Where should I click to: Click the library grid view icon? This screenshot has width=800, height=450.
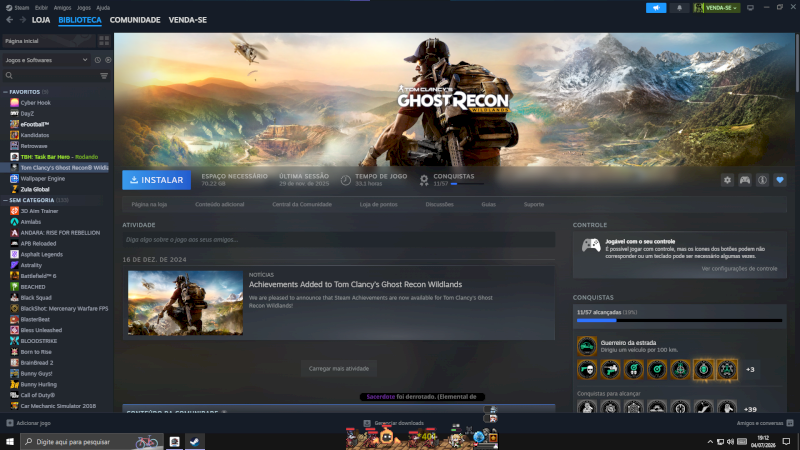pyautogui.click(x=104, y=41)
